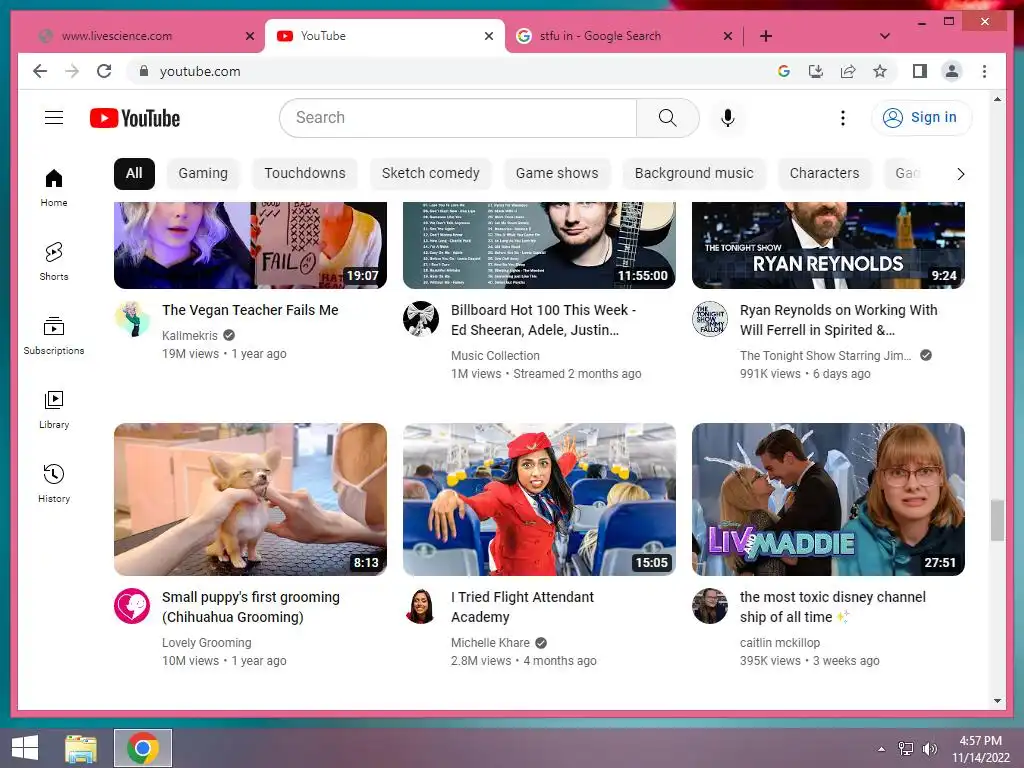Viewport: 1024px width, 768px height.
Task: Show more filter chips with right arrow
Action: (960, 174)
